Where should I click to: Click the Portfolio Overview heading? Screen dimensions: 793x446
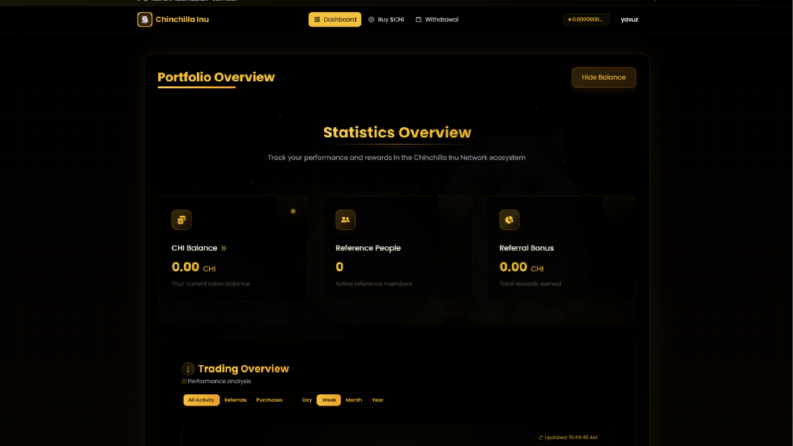(216, 77)
